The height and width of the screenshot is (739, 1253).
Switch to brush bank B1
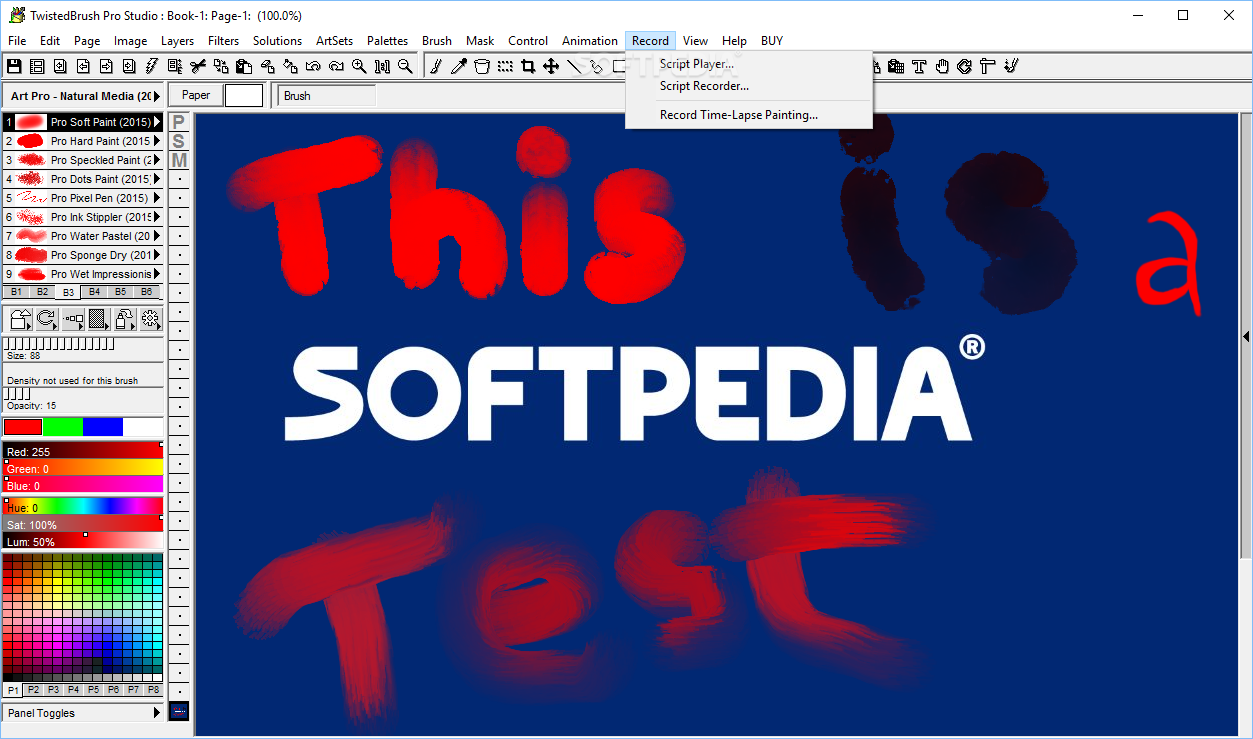[x=16, y=292]
